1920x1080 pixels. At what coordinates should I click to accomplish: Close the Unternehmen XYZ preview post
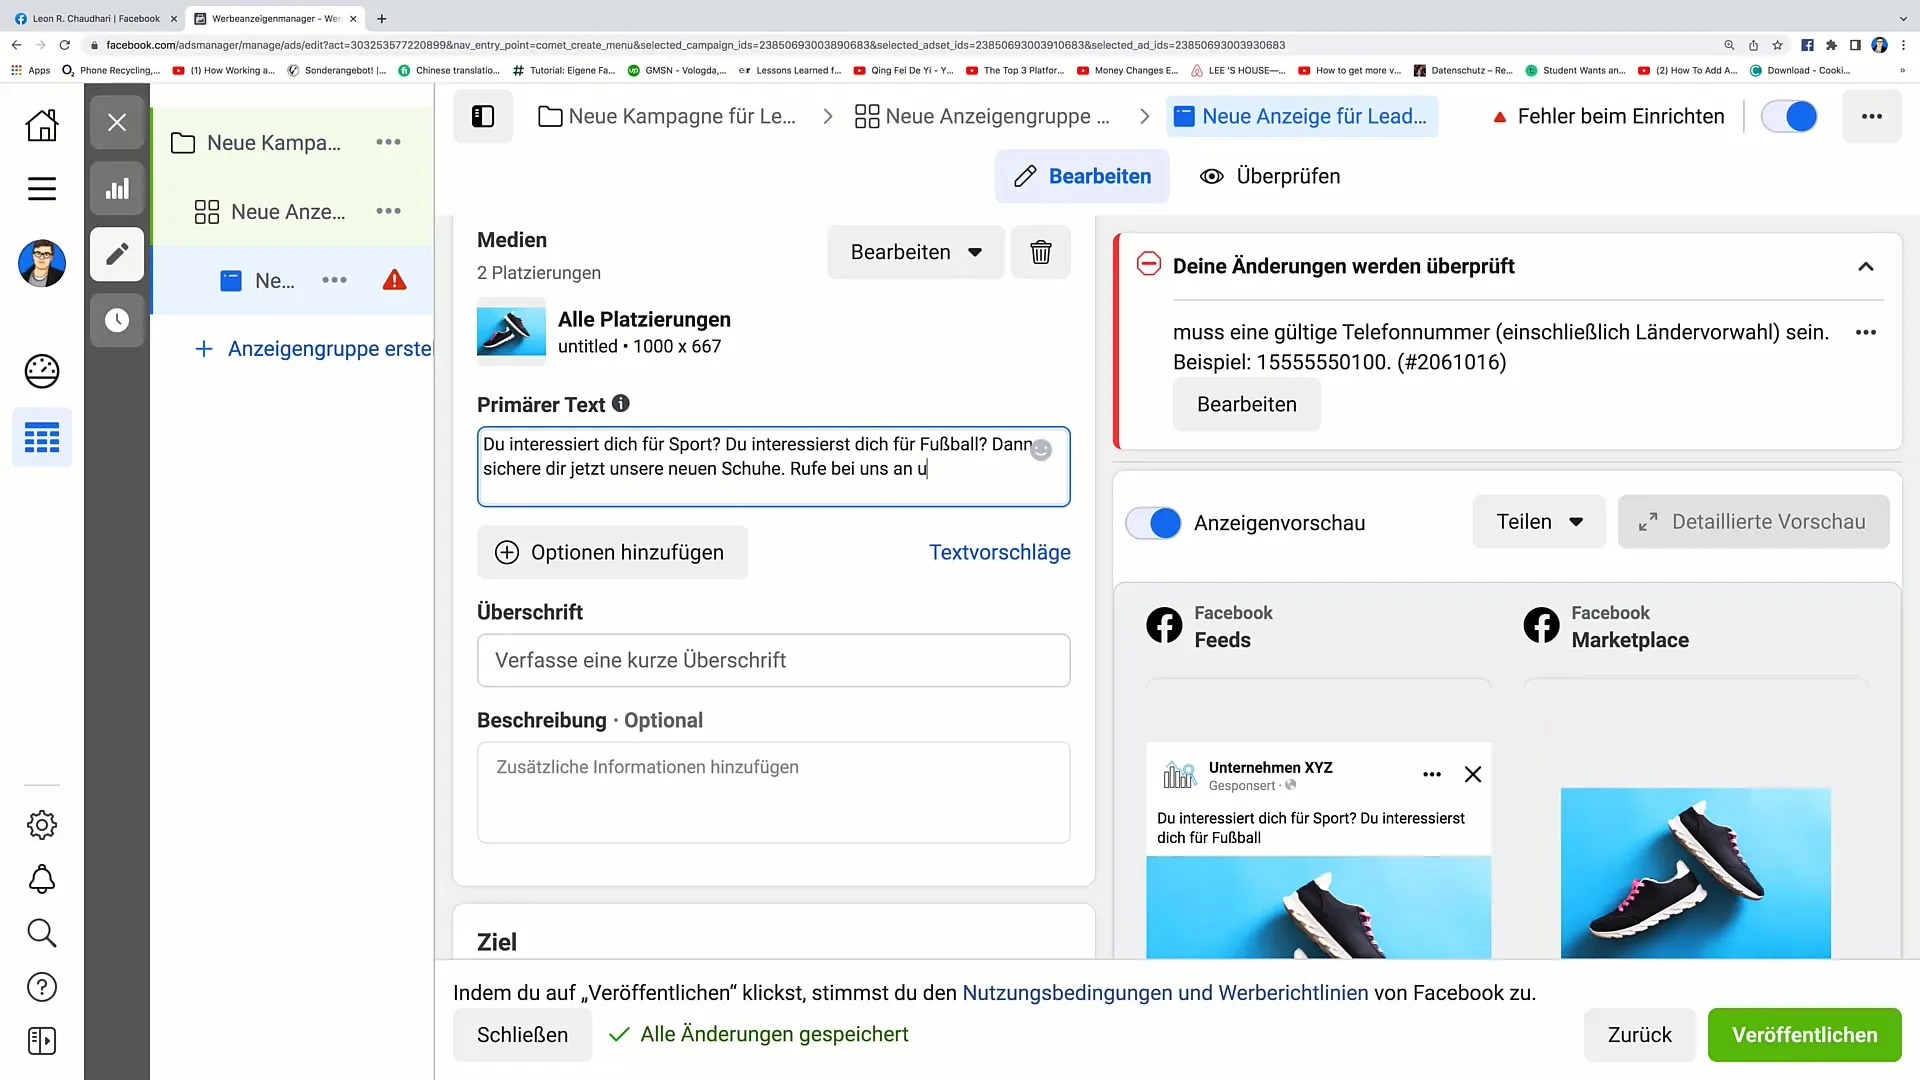pos(1473,774)
